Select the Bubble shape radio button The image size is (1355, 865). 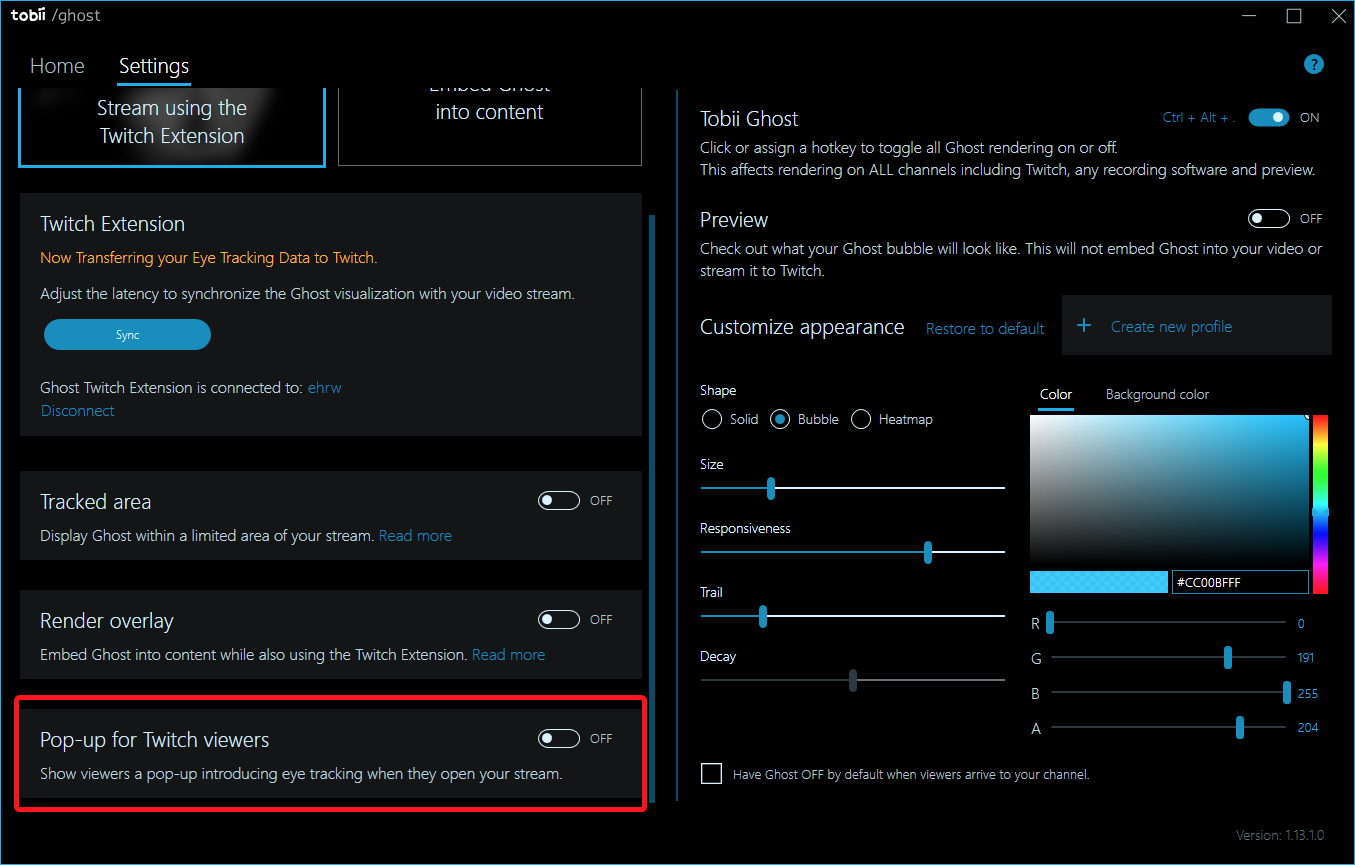click(x=780, y=419)
